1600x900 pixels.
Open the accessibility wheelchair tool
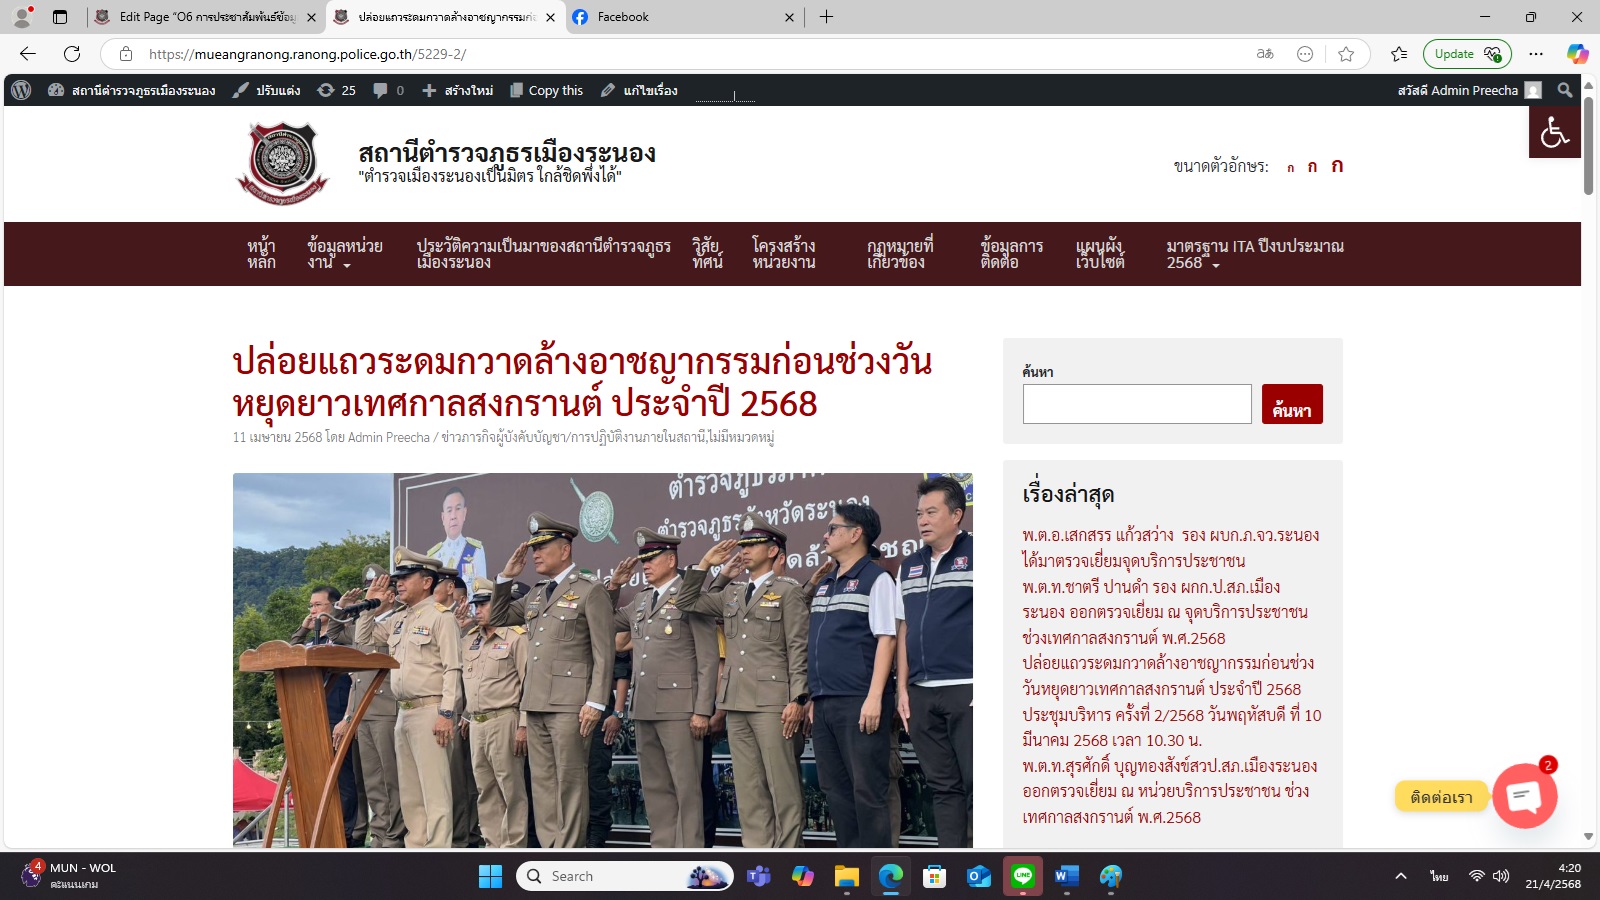tap(1554, 132)
